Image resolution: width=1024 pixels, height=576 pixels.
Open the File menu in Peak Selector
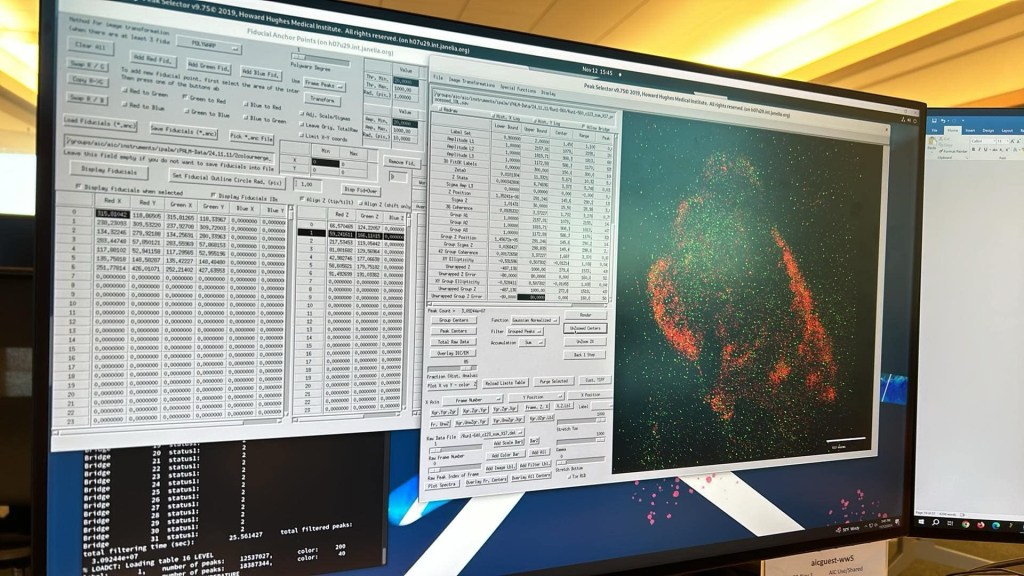click(x=438, y=77)
